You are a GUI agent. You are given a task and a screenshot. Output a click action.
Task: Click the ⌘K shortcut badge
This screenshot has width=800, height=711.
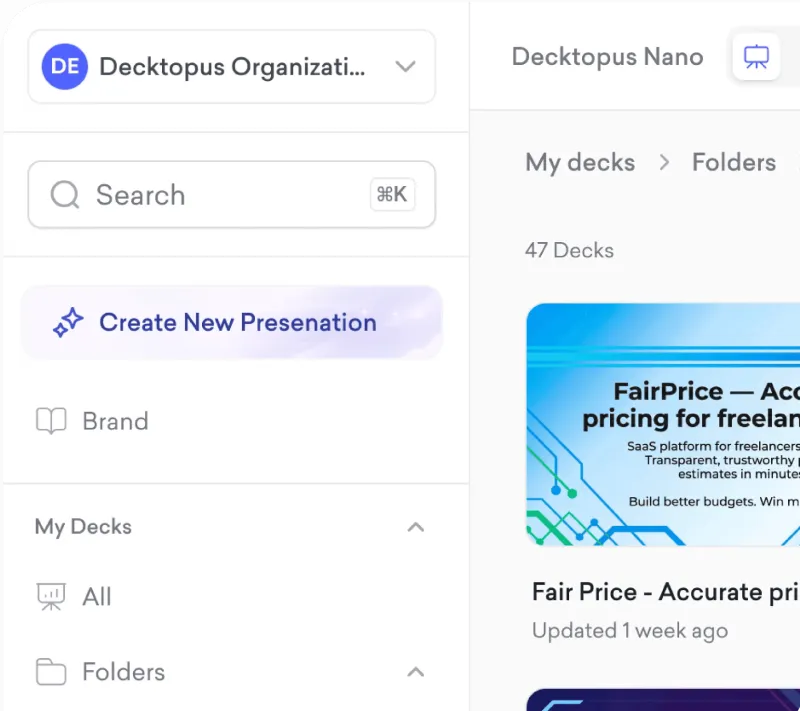point(392,194)
